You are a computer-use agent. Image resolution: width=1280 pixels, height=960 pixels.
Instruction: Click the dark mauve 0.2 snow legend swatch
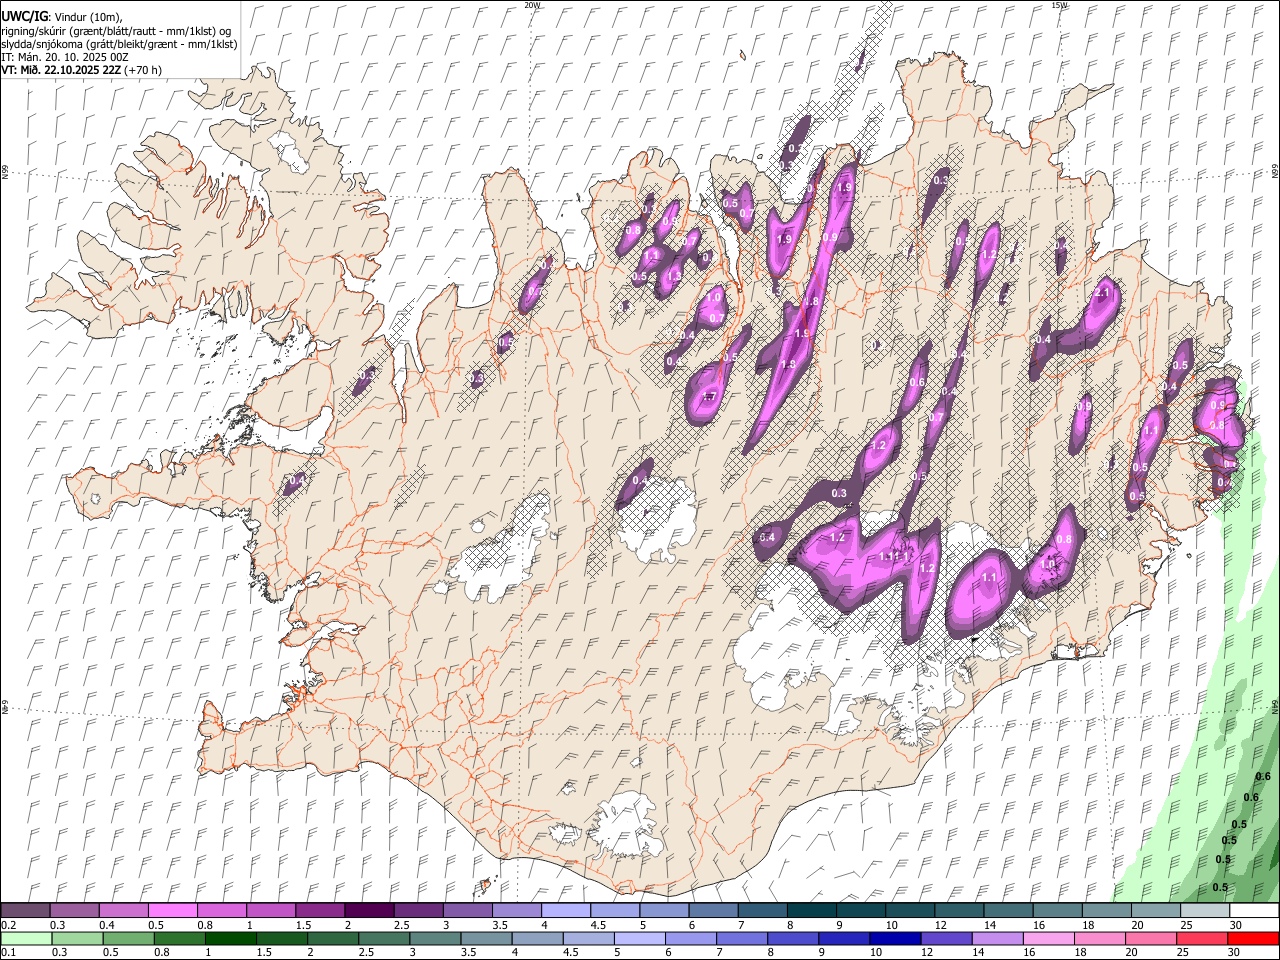coord(25,911)
